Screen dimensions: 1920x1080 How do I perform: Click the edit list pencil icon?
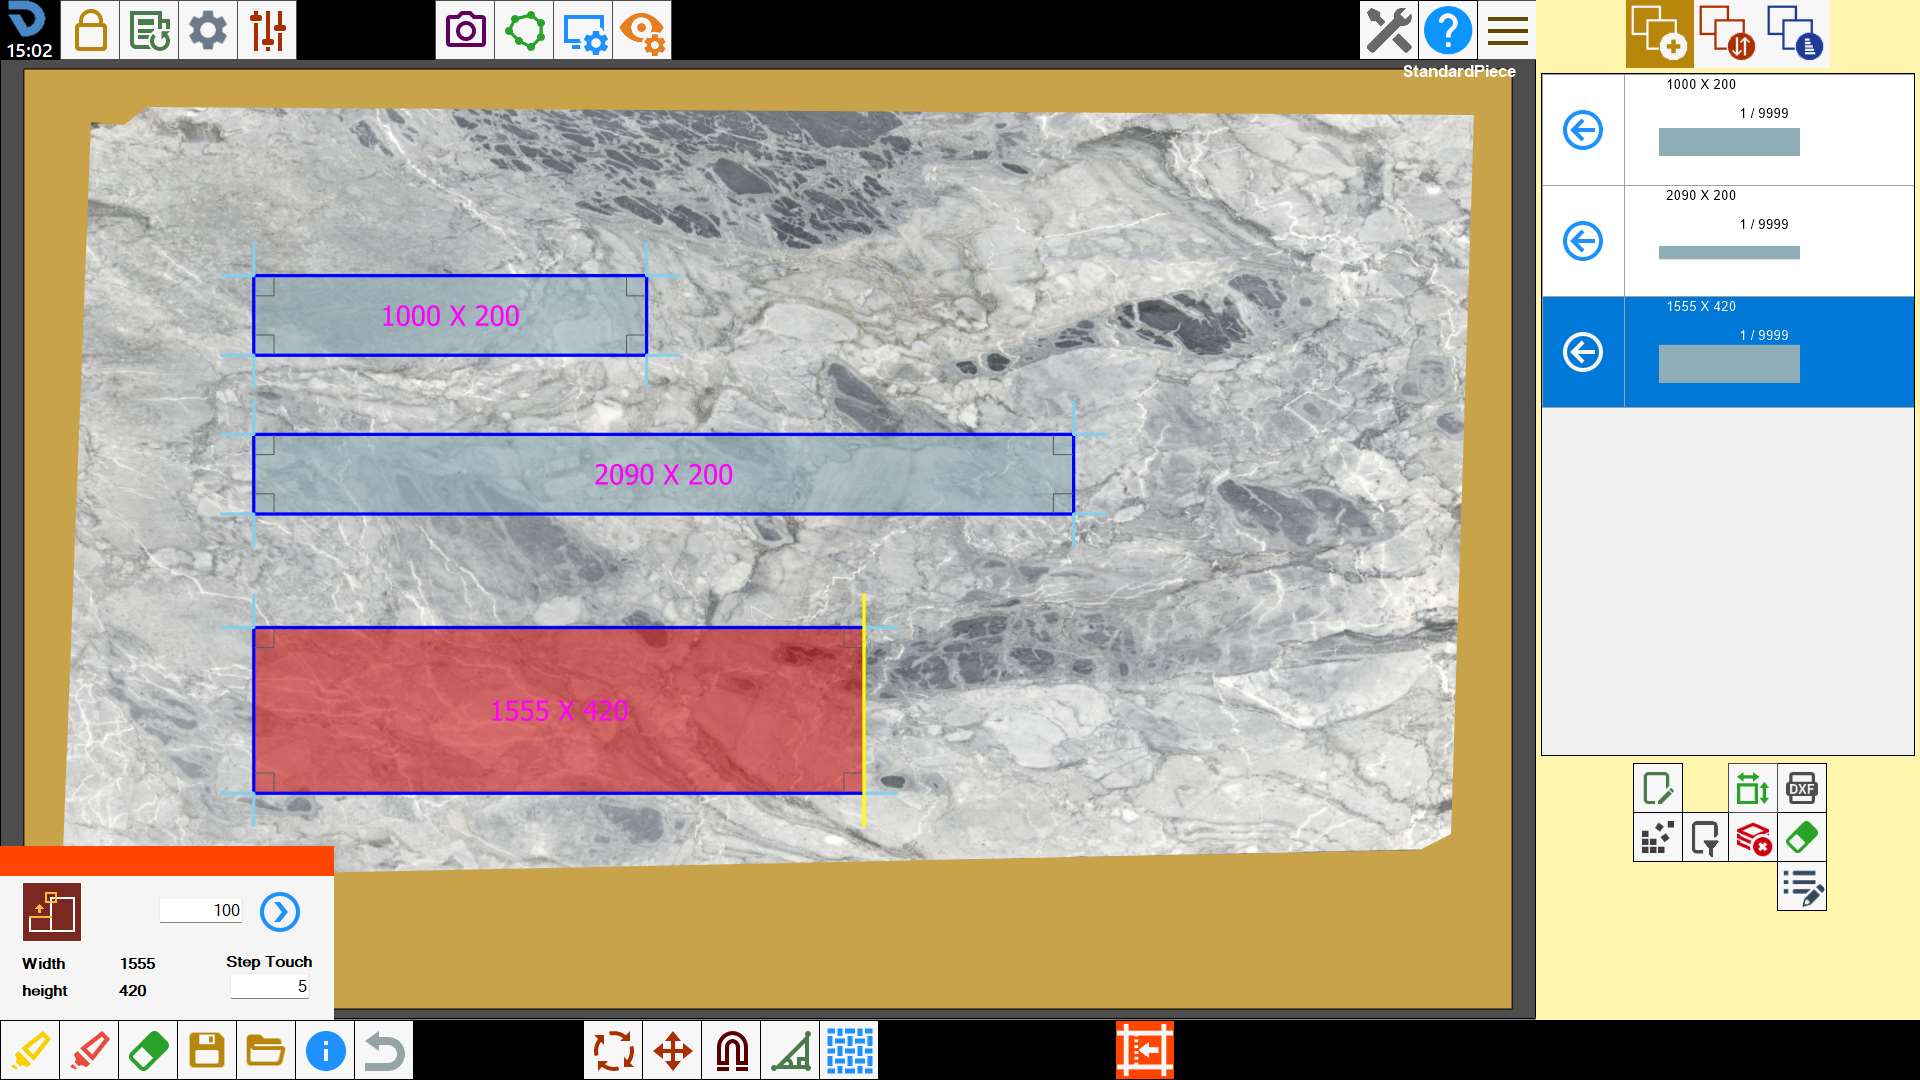pos(1802,886)
